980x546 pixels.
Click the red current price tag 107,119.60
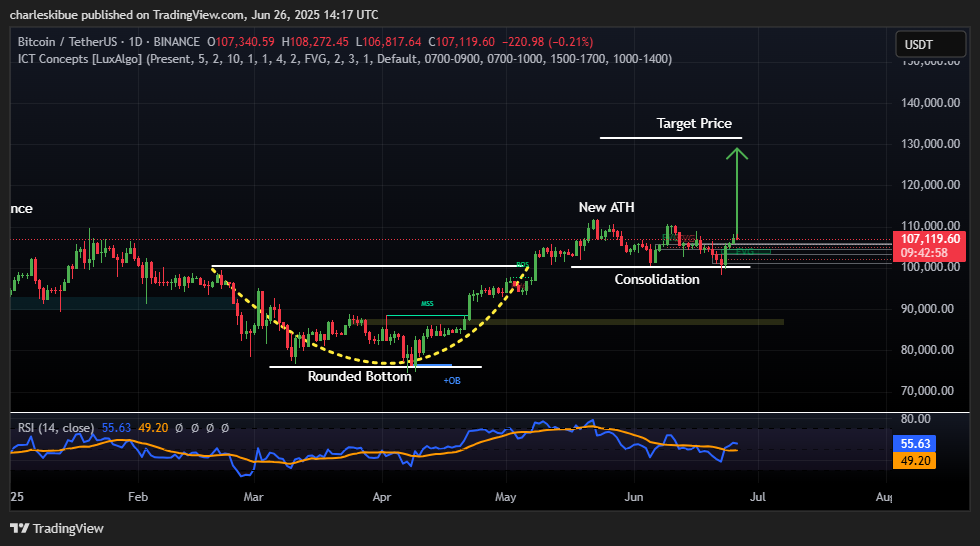point(929,246)
